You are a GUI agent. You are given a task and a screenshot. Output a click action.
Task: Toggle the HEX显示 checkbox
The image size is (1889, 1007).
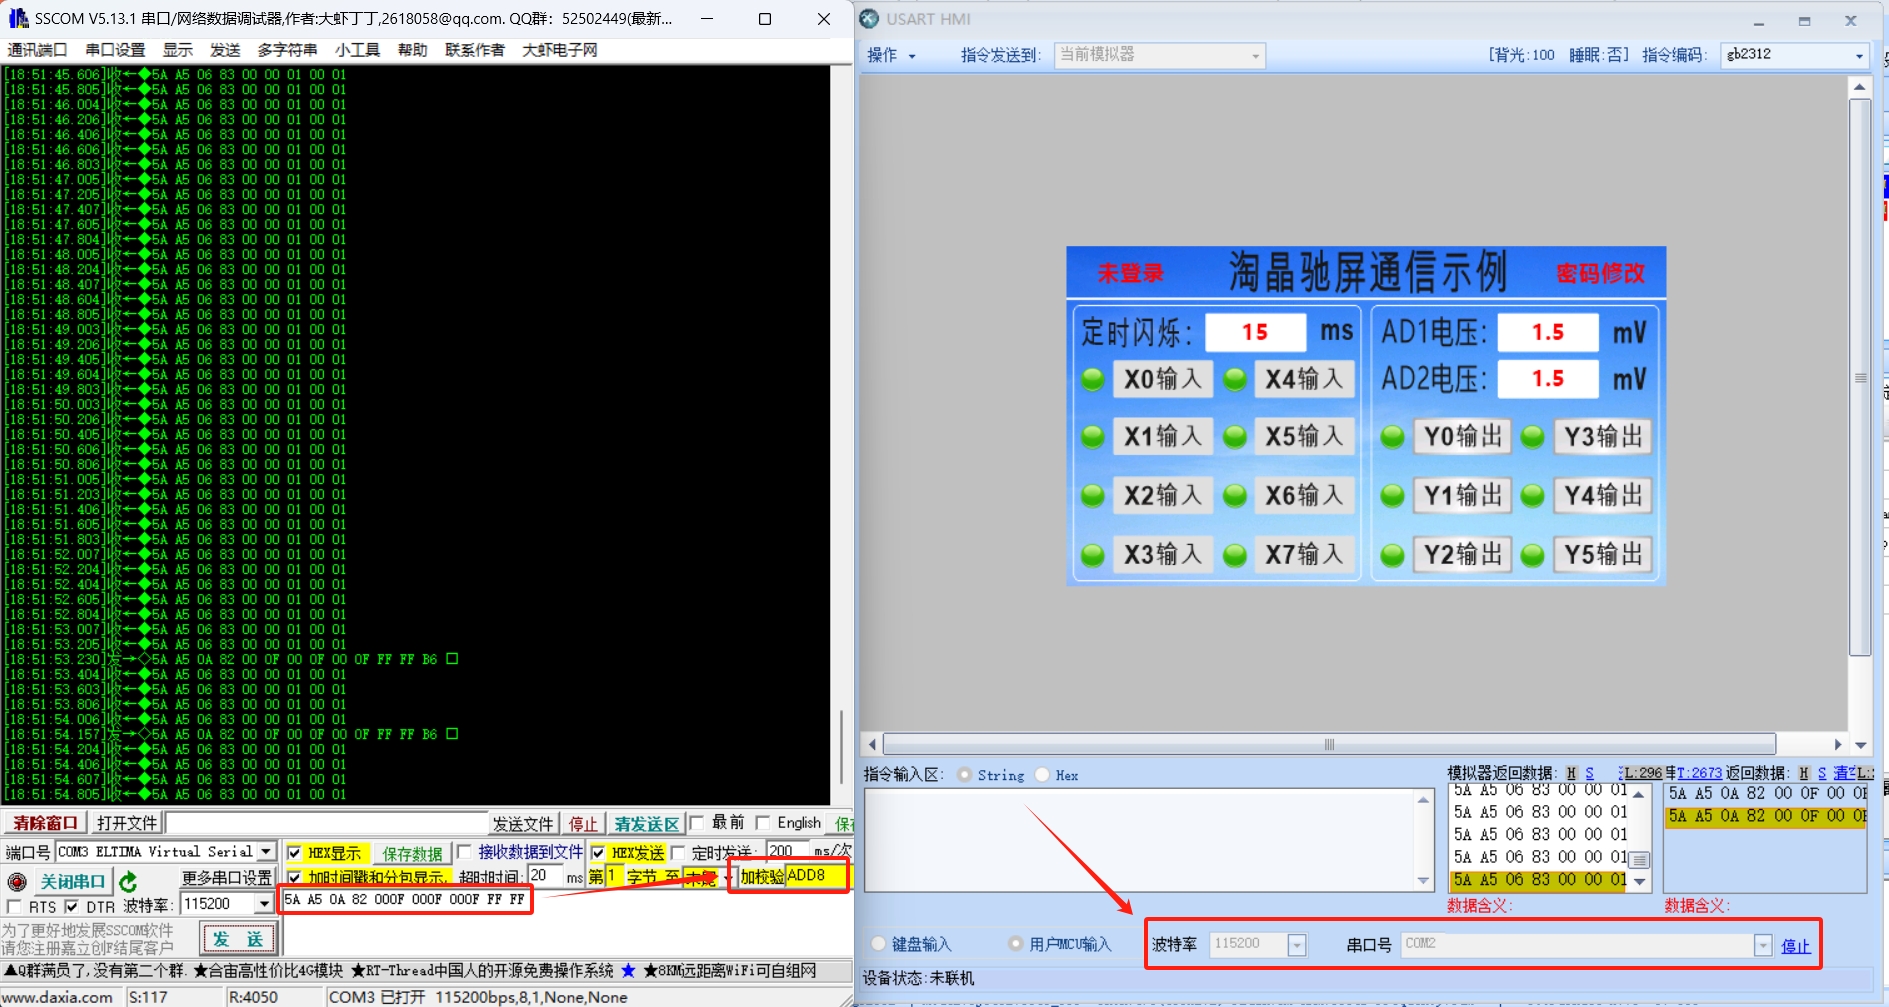pyautogui.click(x=294, y=853)
